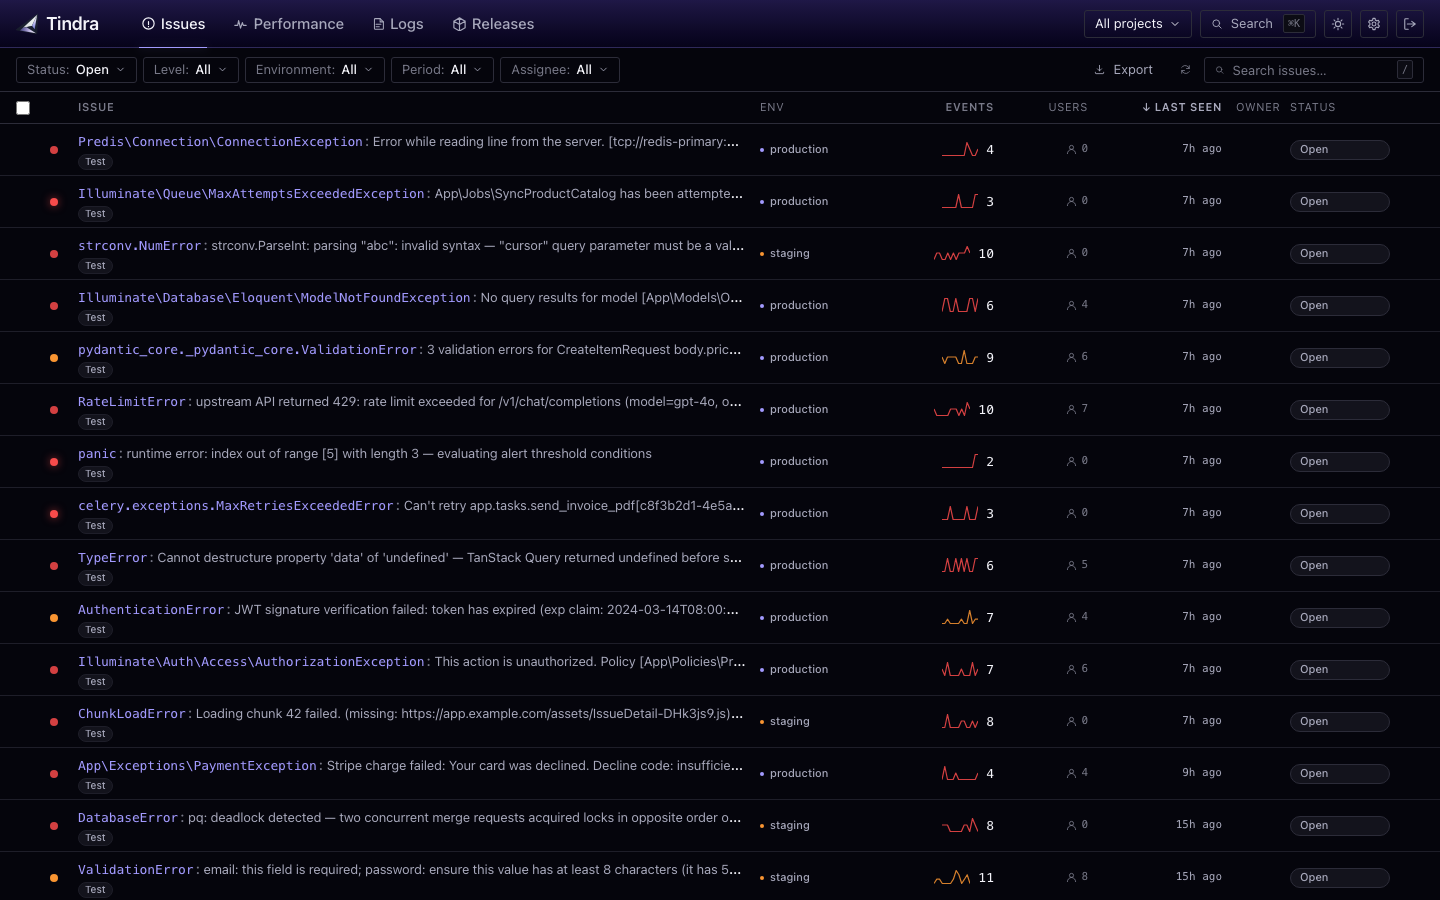Sort by the Events column header
Screen dimensions: 1440x900
tap(969, 107)
